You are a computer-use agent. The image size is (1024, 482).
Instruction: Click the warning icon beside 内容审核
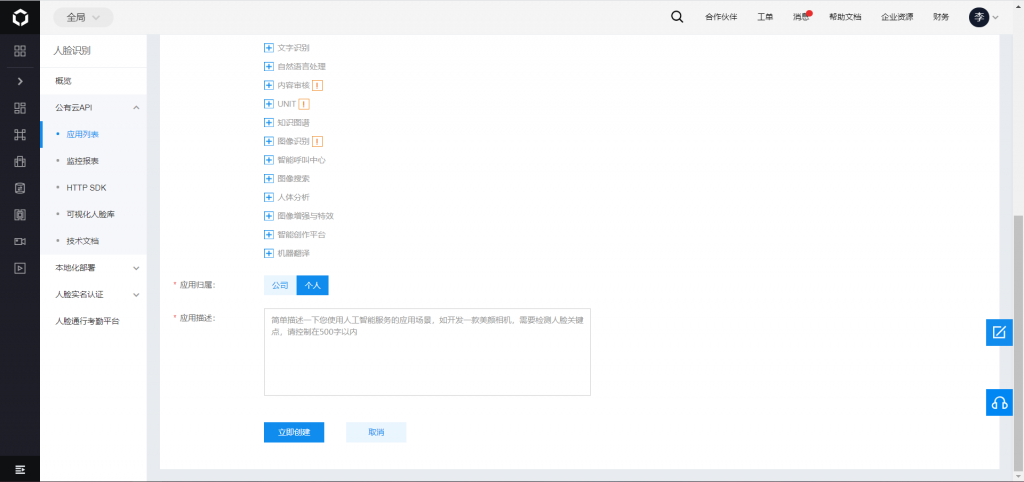(x=317, y=85)
